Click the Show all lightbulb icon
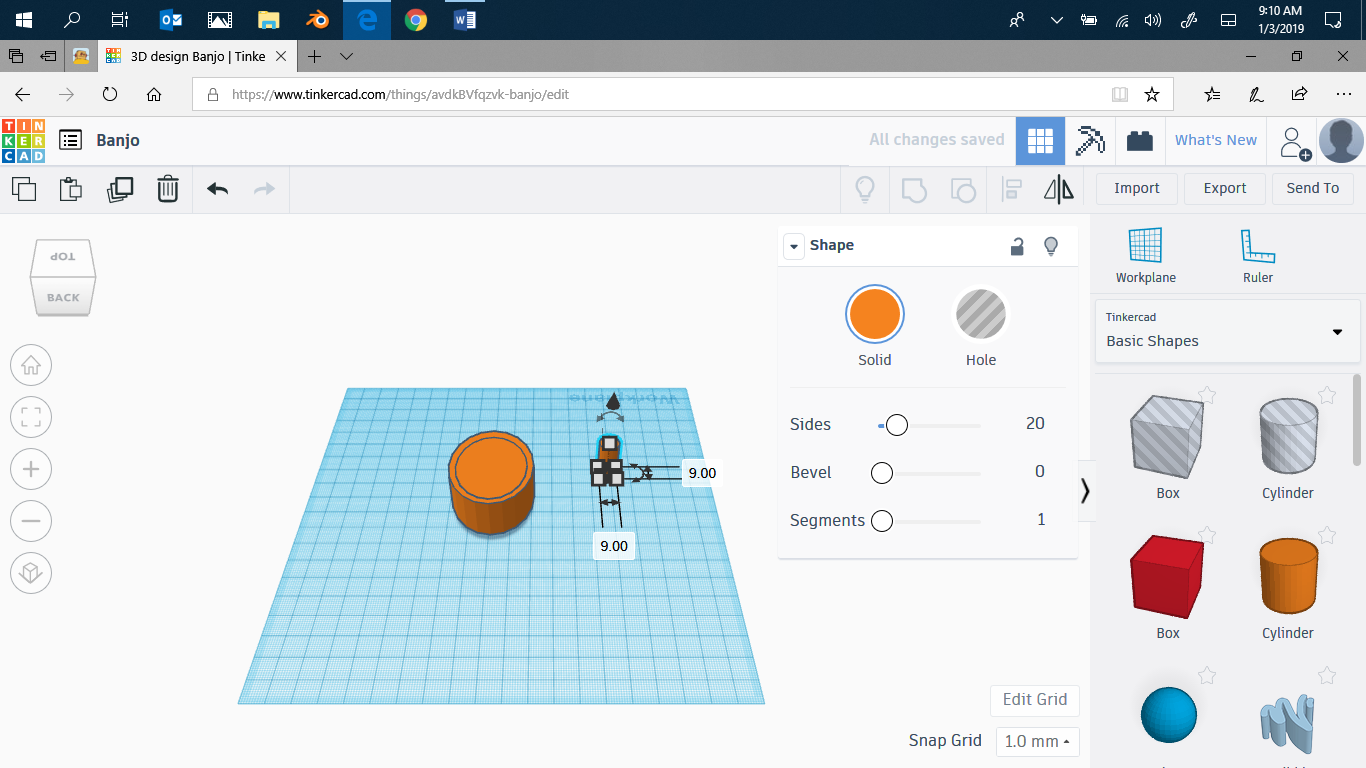 pos(865,189)
